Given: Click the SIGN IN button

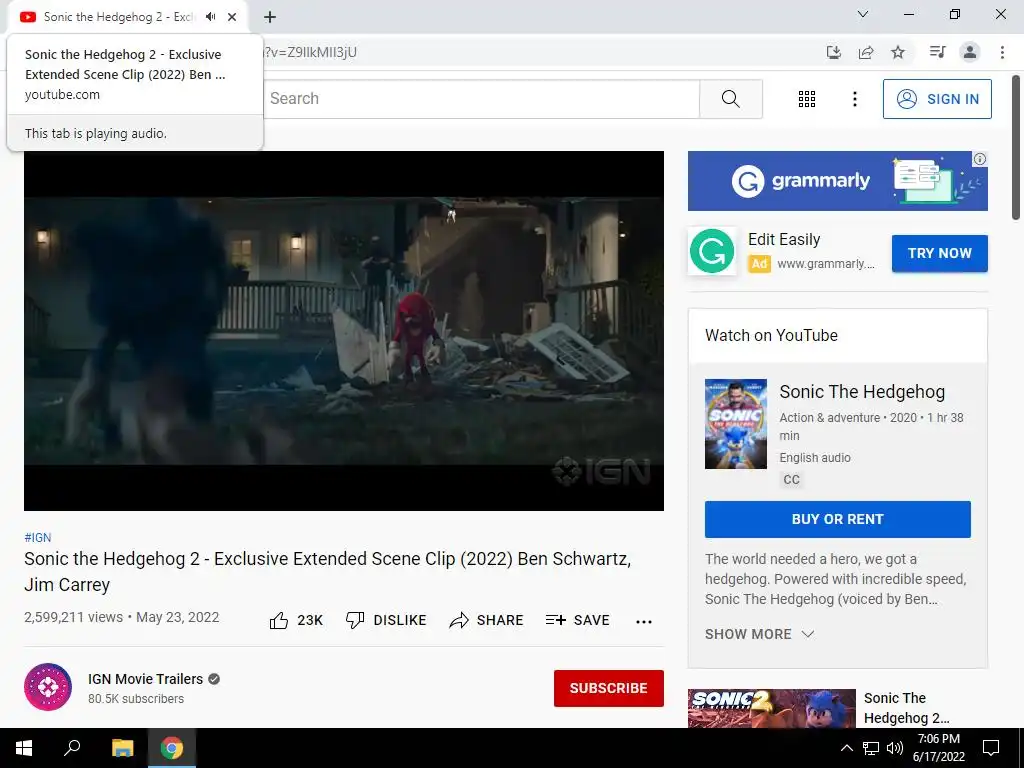Looking at the screenshot, I should coord(936,99).
